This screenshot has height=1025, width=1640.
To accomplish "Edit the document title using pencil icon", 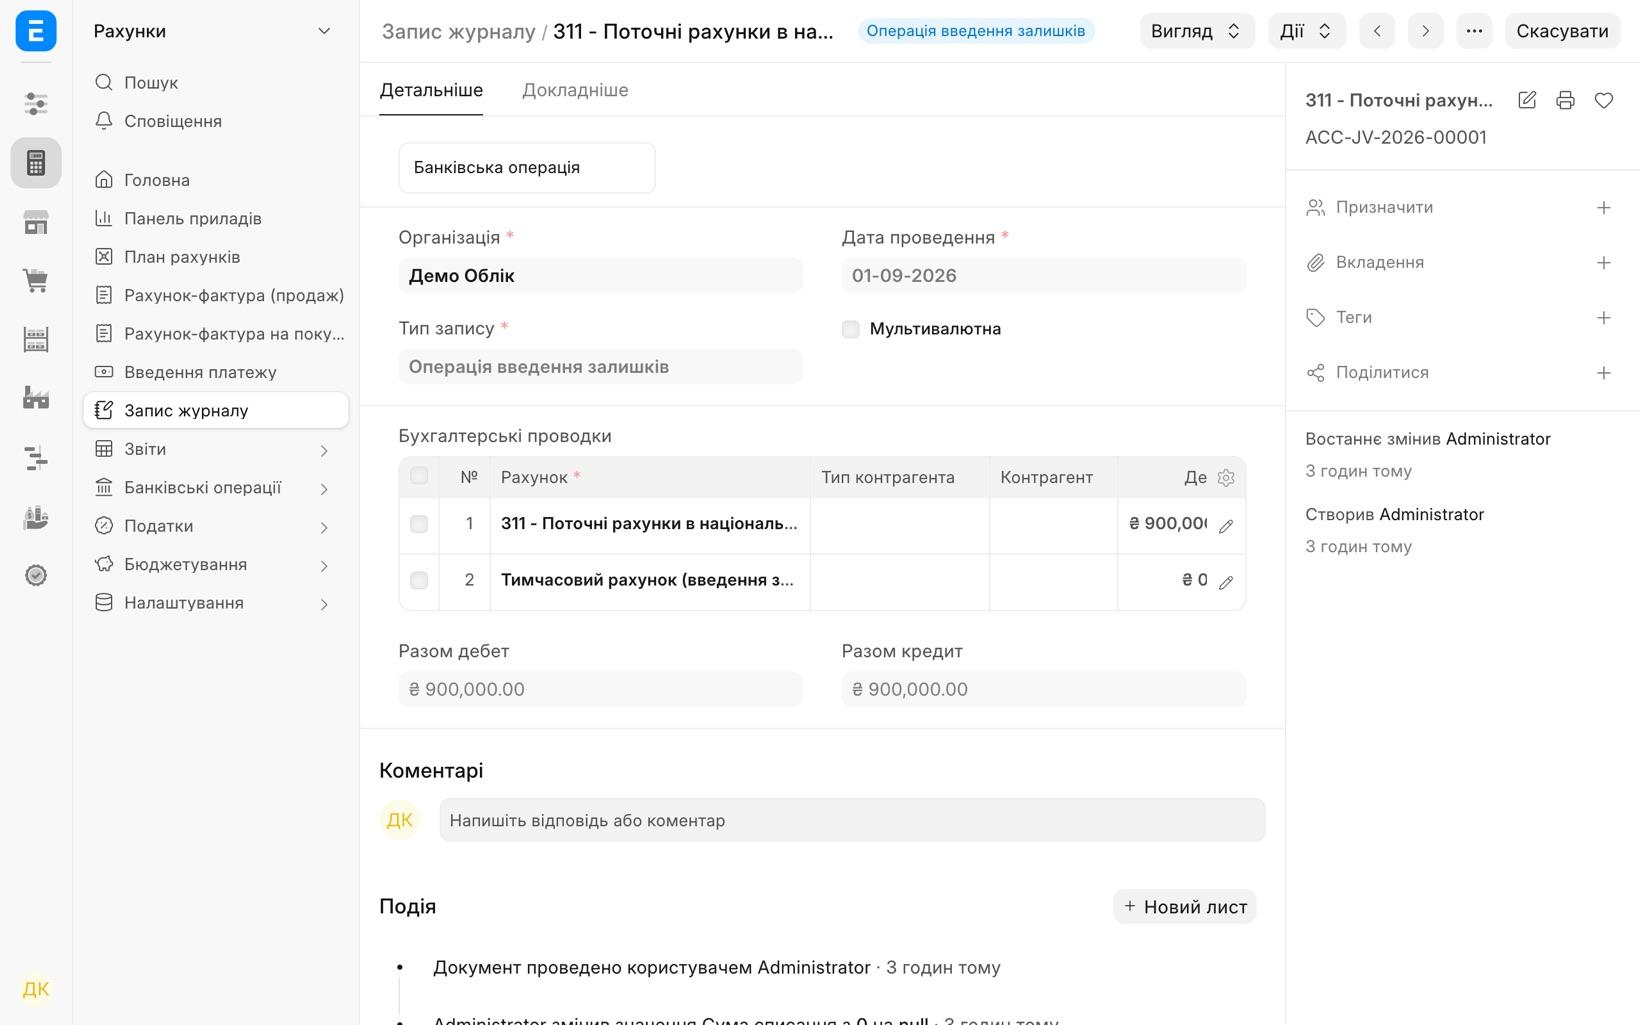I will pos(1527,100).
